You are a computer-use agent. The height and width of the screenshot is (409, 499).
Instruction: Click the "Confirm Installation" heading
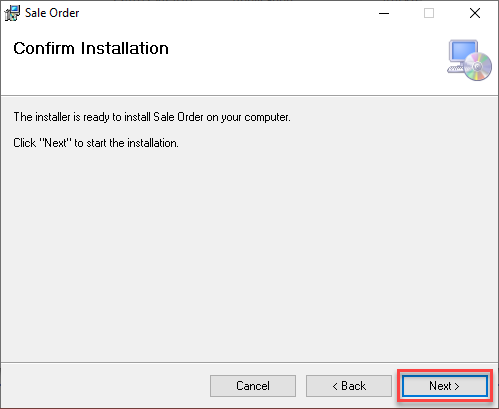tap(91, 48)
